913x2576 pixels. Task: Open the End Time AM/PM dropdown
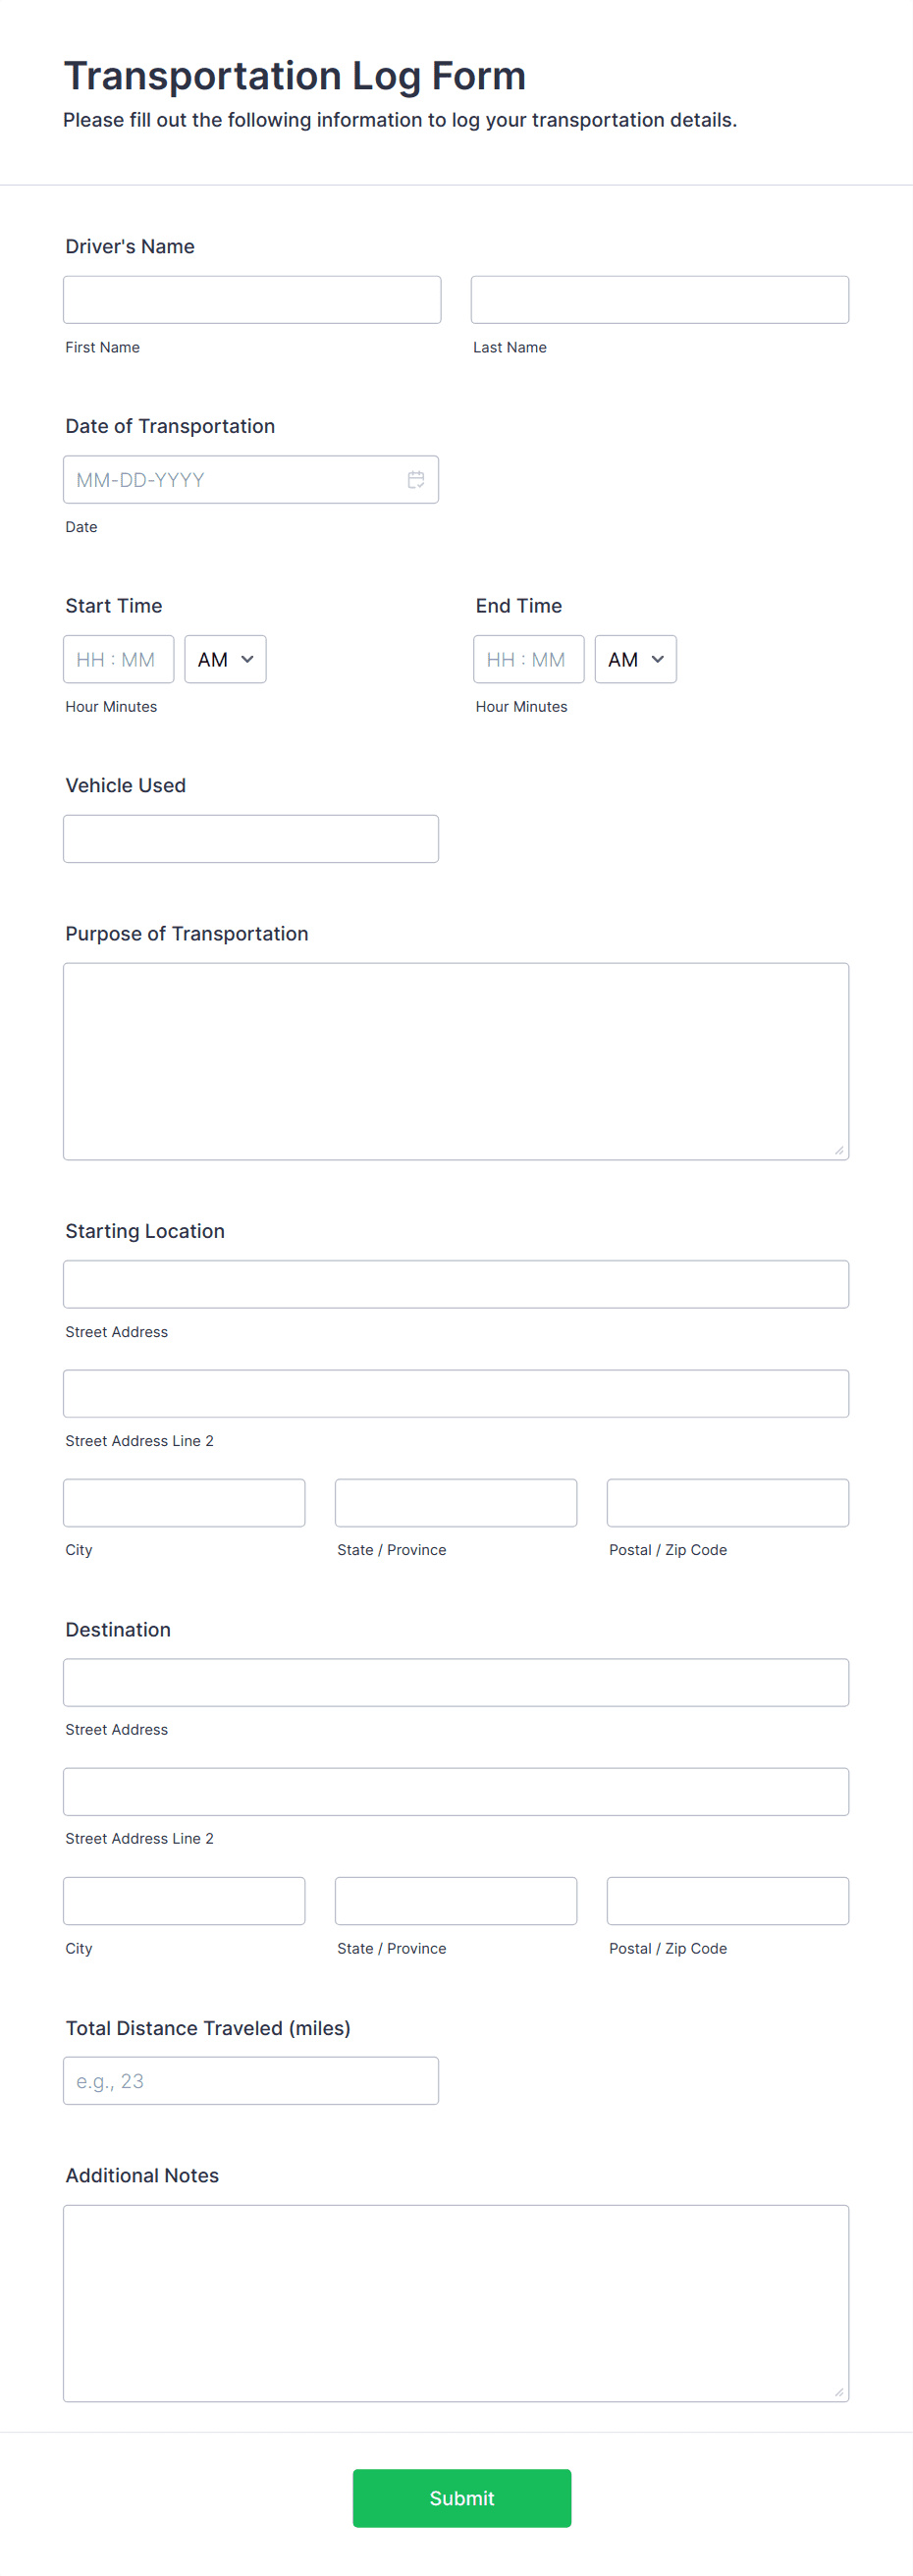click(x=634, y=659)
